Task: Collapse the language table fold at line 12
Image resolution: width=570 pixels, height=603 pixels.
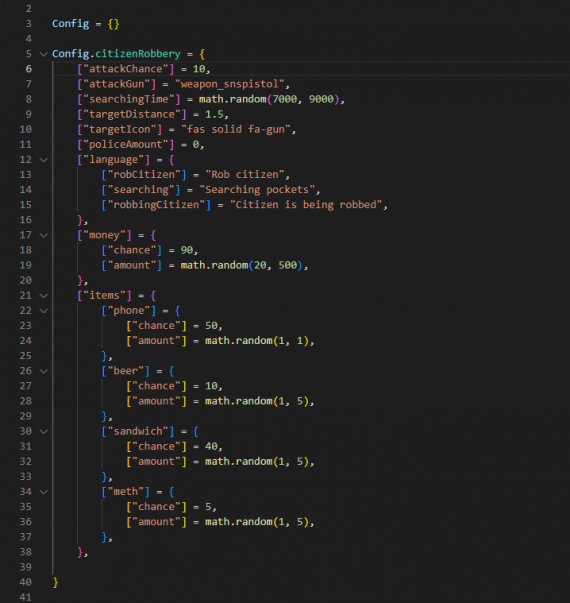Action: (x=44, y=160)
